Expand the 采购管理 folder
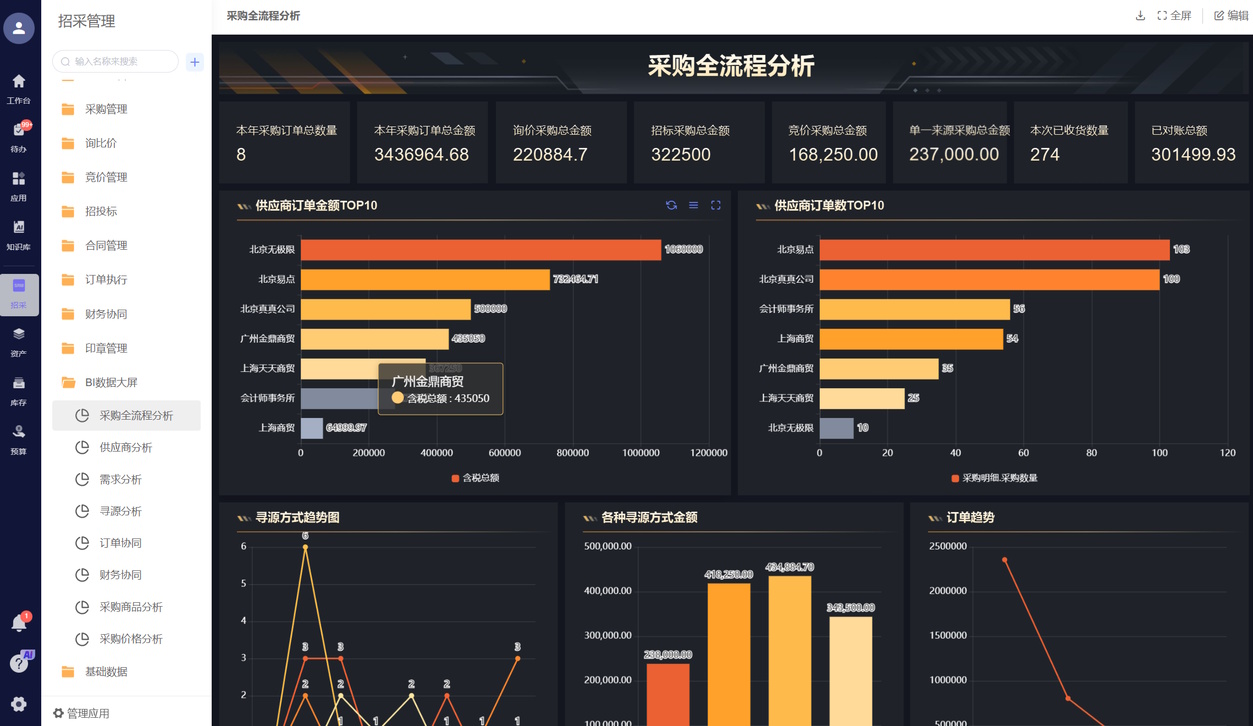 click(106, 109)
